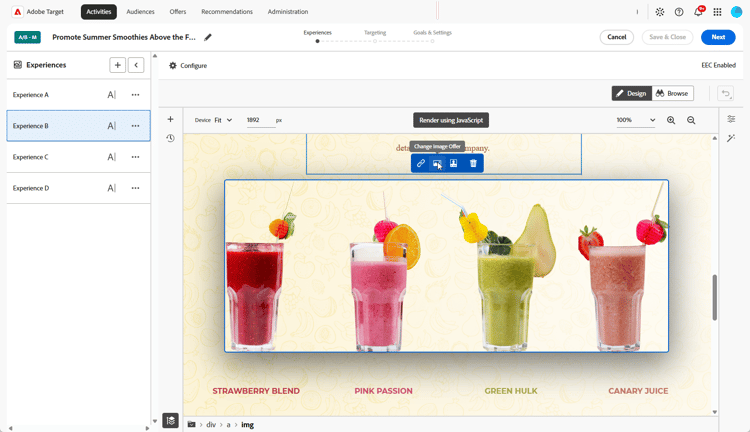Open the Audiences tab
Screen dimensions: 750x432
(140, 11)
